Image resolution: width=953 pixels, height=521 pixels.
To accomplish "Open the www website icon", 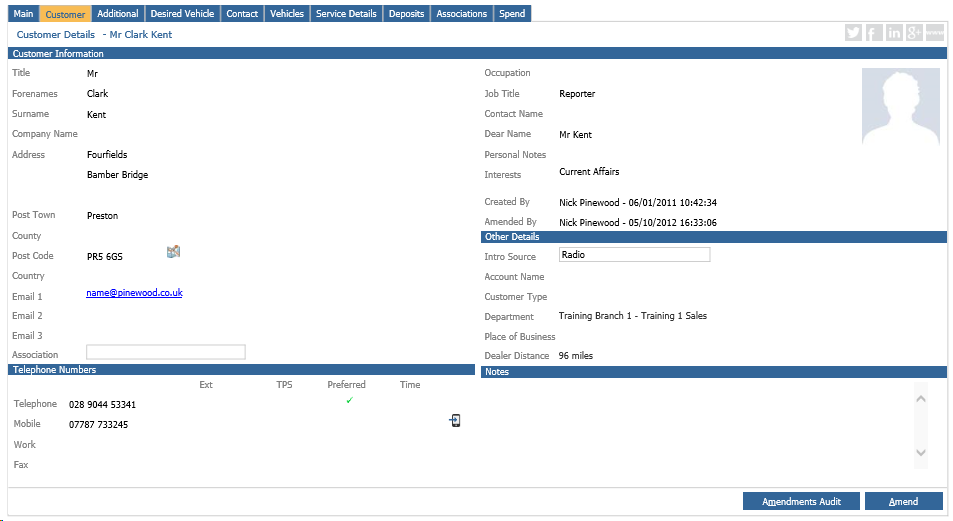I will (935, 33).
